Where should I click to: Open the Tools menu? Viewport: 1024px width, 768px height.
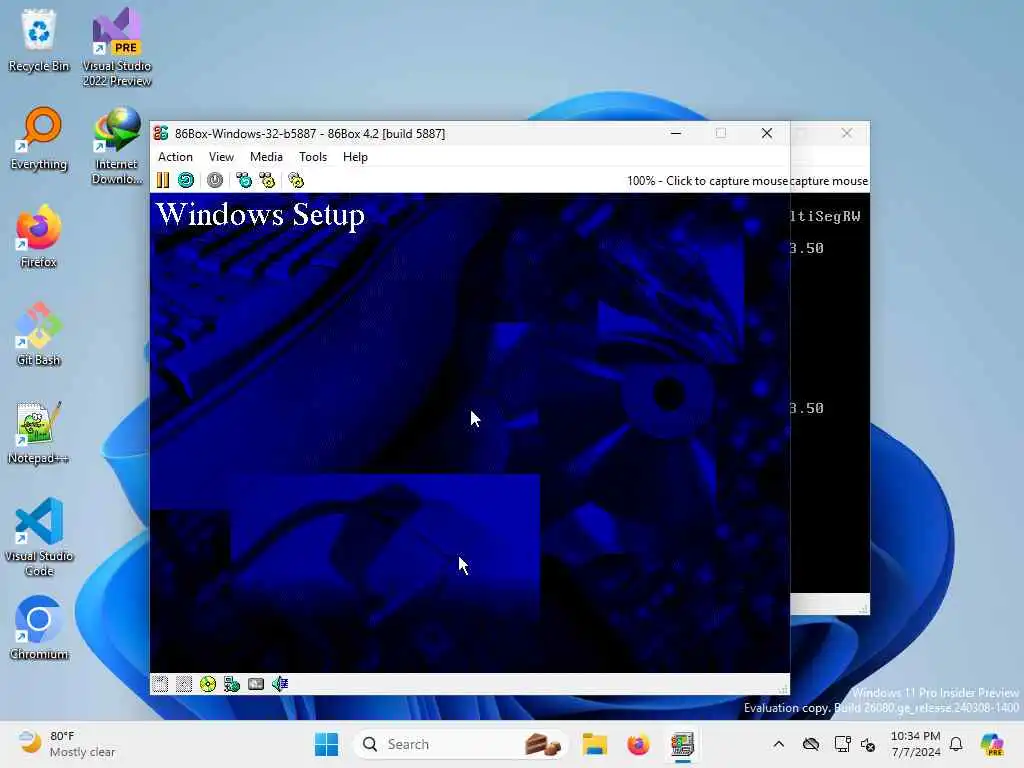tap(313, 157)
